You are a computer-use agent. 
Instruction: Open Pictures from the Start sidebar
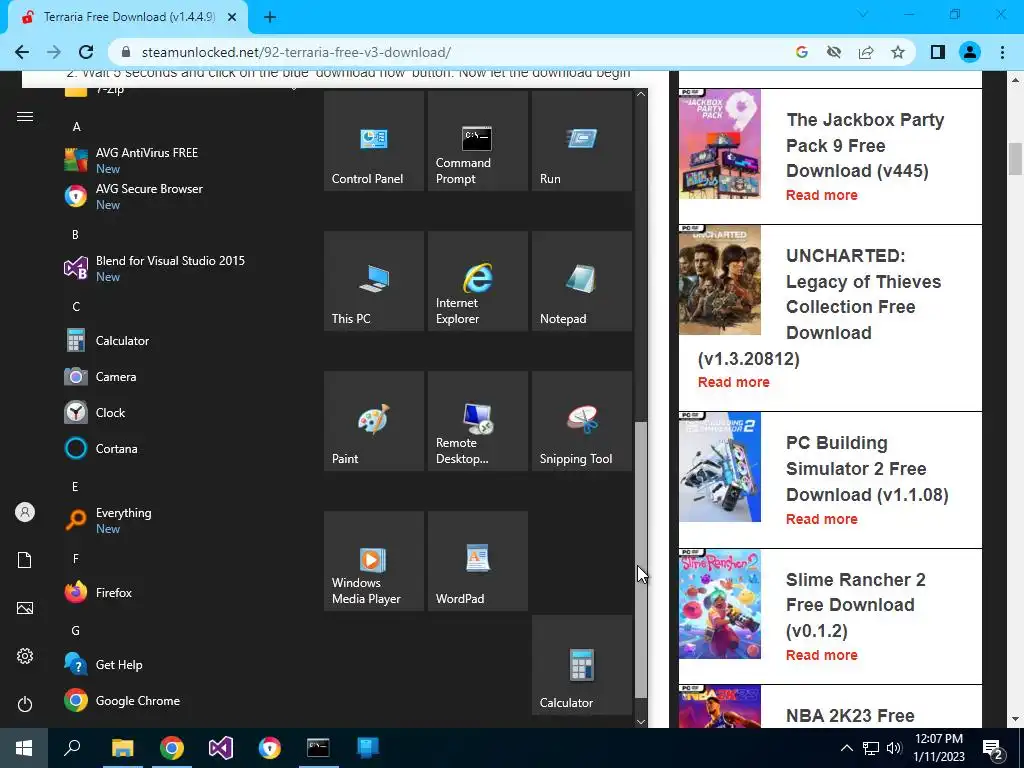[25, 608]
